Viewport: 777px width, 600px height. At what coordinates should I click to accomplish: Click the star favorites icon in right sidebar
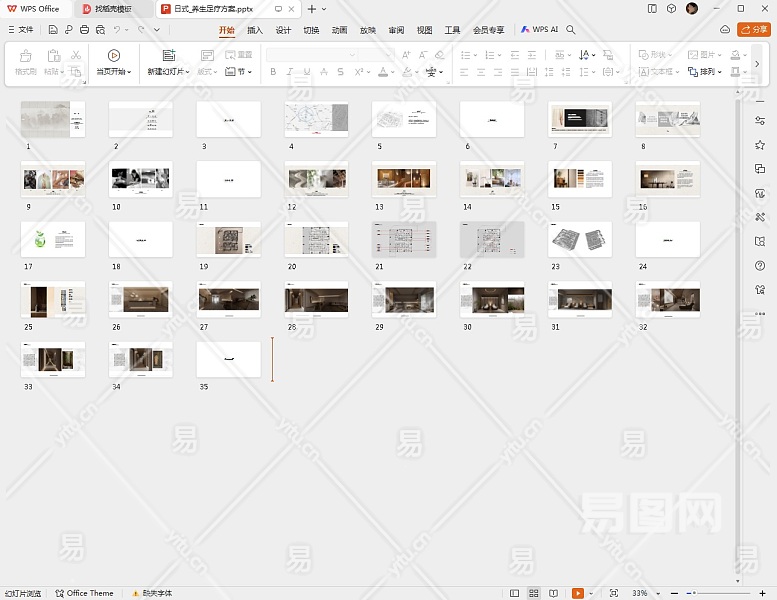tap(760, 145)
